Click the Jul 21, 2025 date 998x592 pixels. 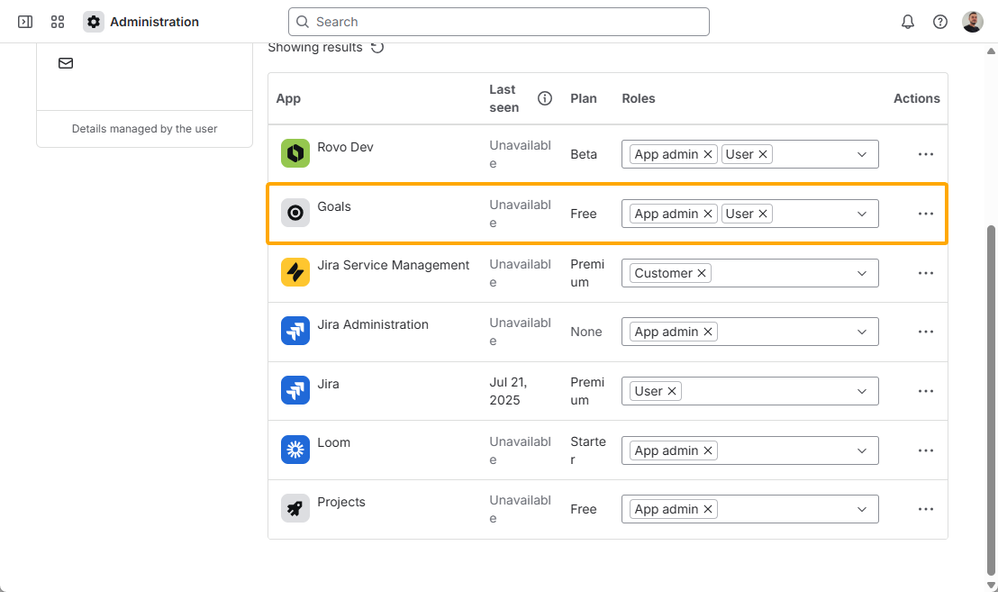(x=508, y=391)
